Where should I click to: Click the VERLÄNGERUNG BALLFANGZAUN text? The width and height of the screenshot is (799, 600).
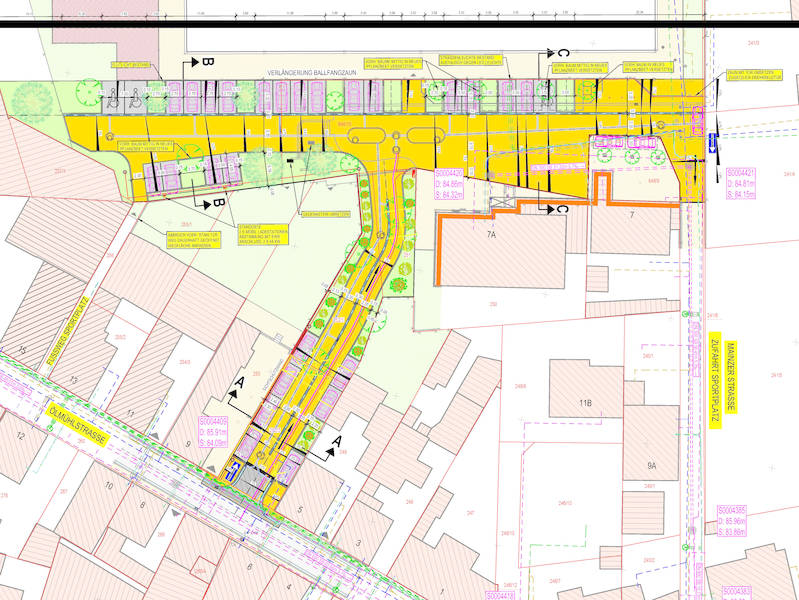click(312, 73)
